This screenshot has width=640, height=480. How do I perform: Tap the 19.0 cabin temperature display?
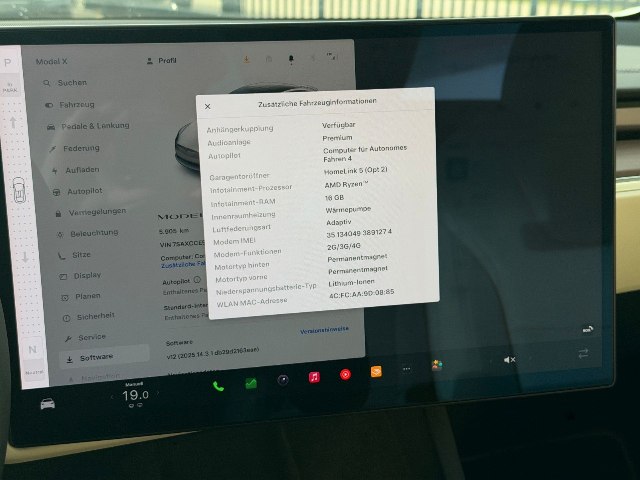[x=136, y=395]
